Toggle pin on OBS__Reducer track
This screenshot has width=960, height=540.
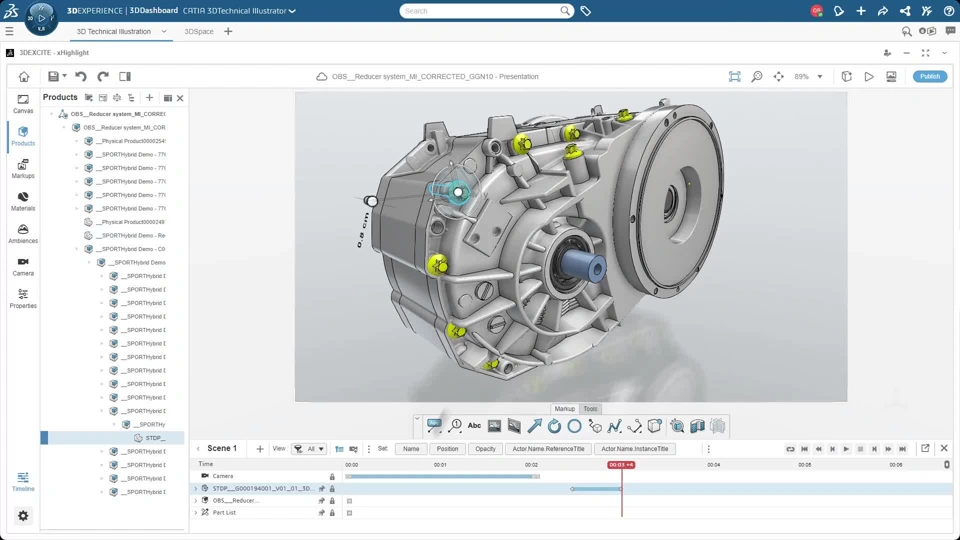click(x=321, y=501)
